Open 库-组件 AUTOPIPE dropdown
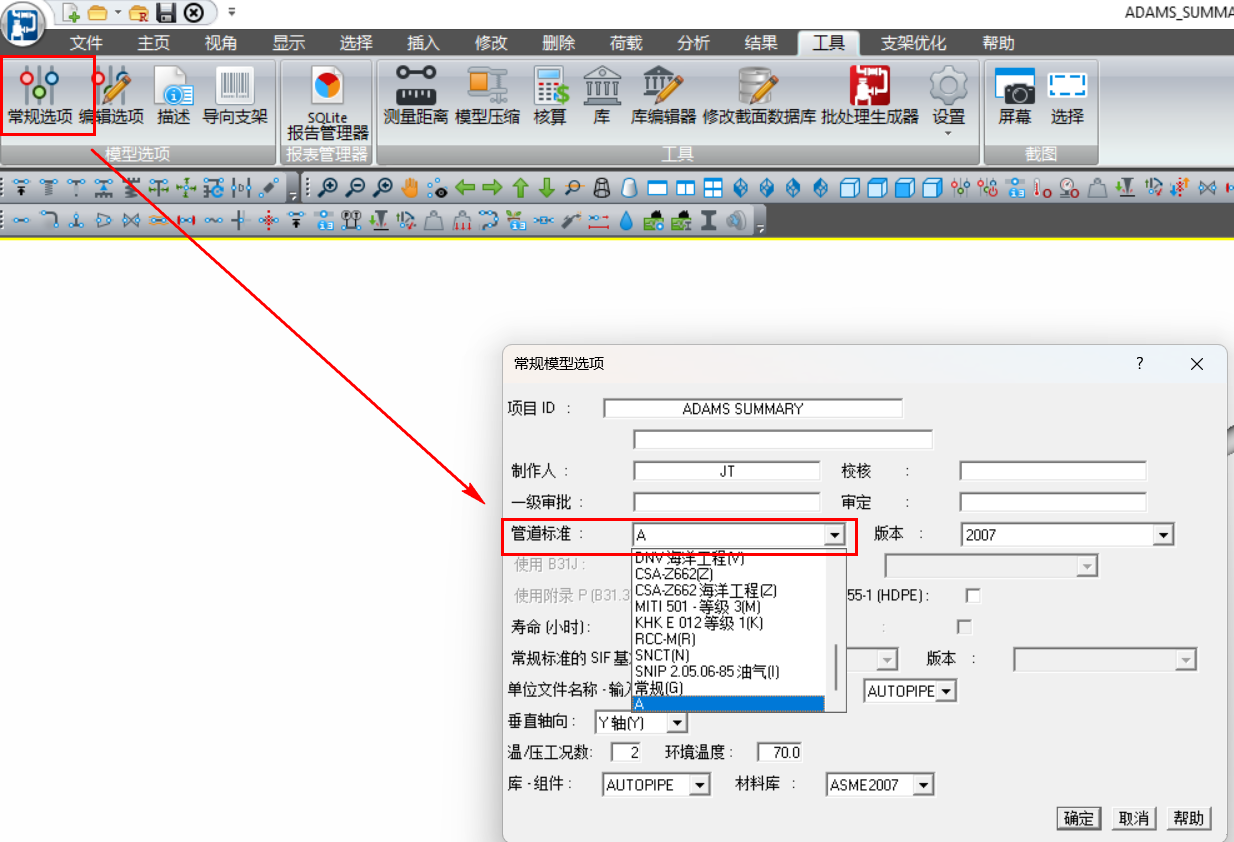Viewport: 1234px width, 842px height. [x=700, y=786]
